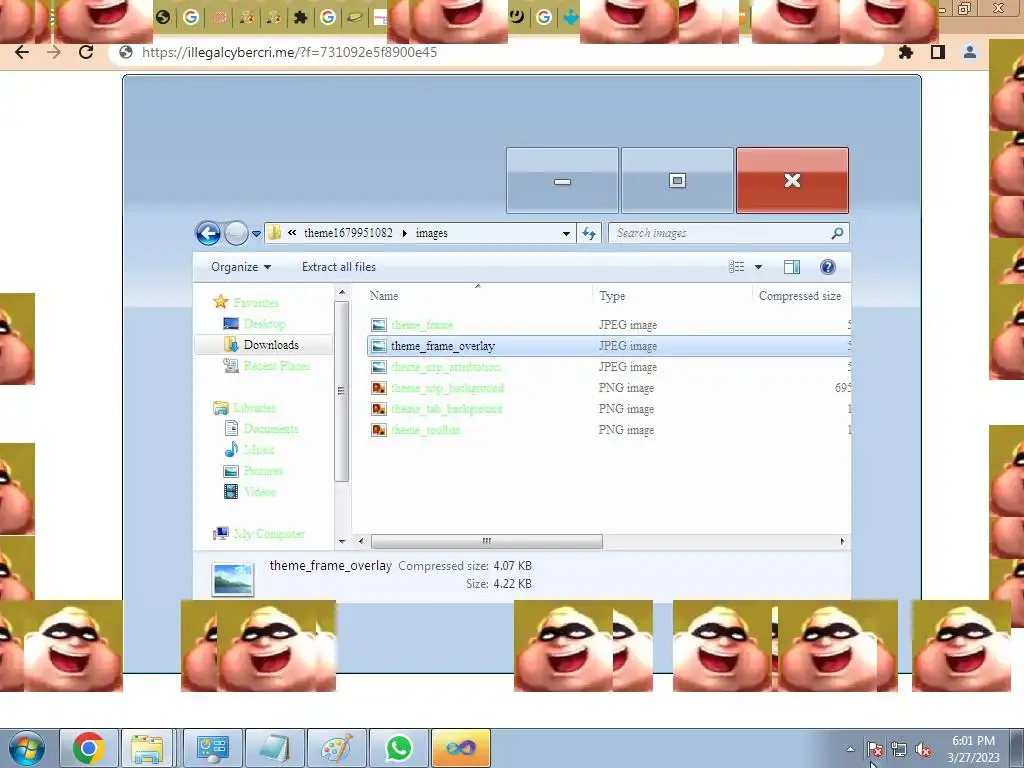Open the Windows Start orb
1024x768 pixels.
(25, 748)
